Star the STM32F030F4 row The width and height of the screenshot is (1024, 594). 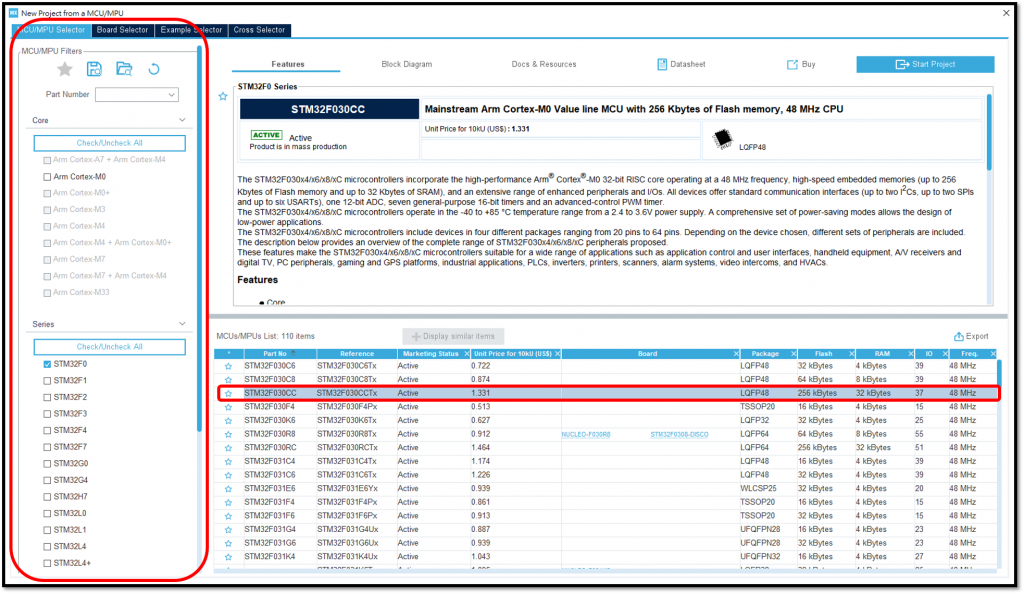click(x=229, y=408)
